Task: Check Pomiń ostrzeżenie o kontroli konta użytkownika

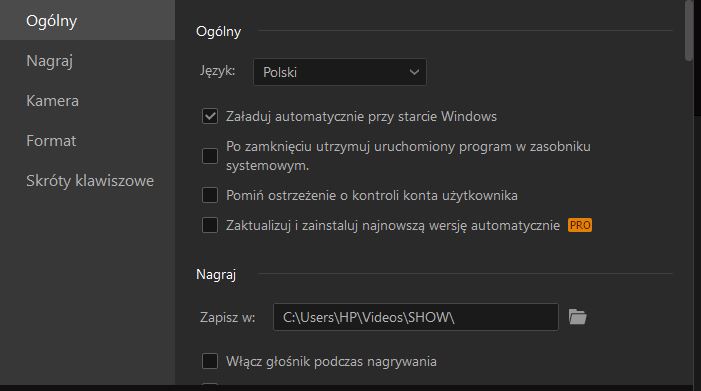Action: (x=210, y=195)
